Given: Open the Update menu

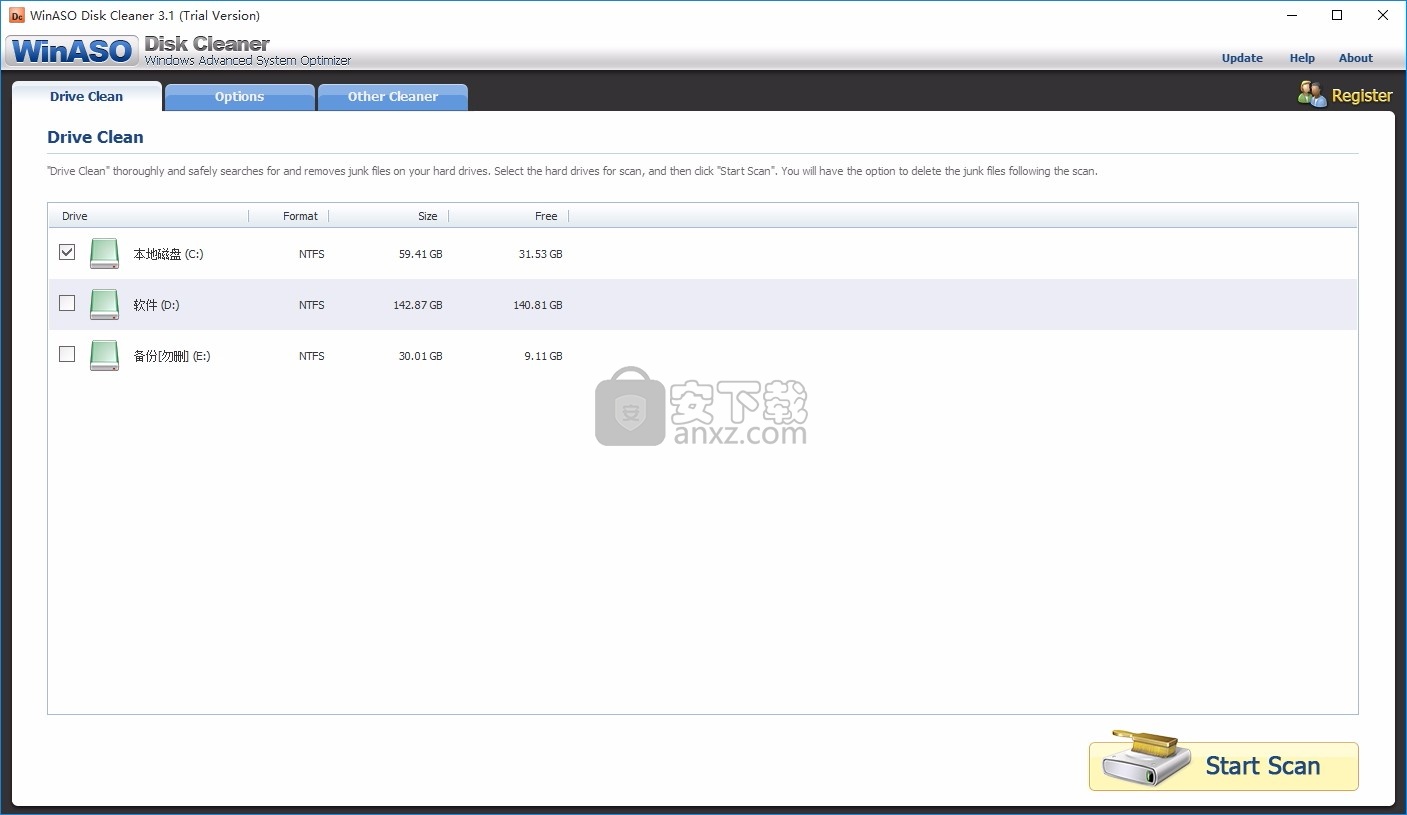Looking at the screenshot, I should 1242,58.
